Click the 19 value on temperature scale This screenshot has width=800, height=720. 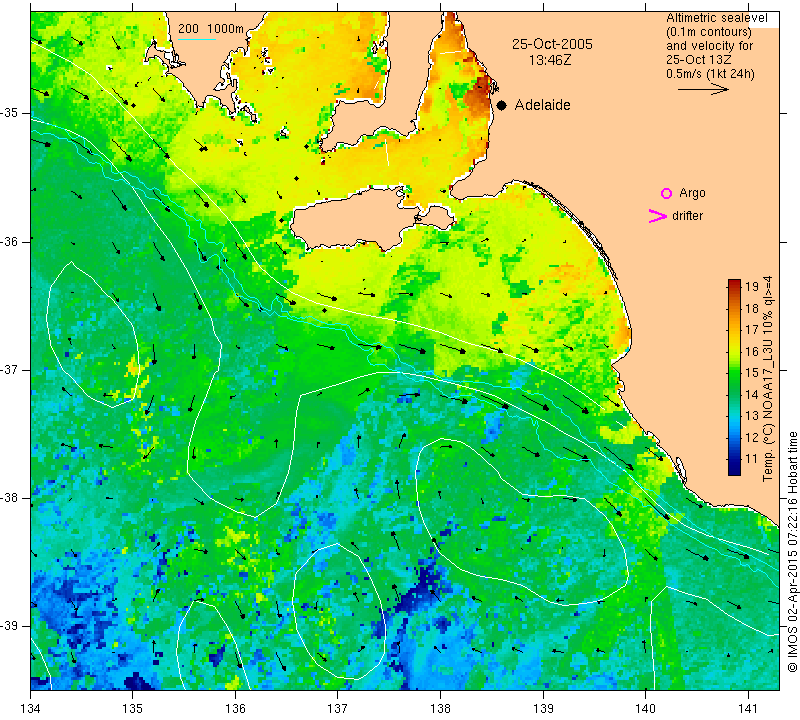point(752,286)
